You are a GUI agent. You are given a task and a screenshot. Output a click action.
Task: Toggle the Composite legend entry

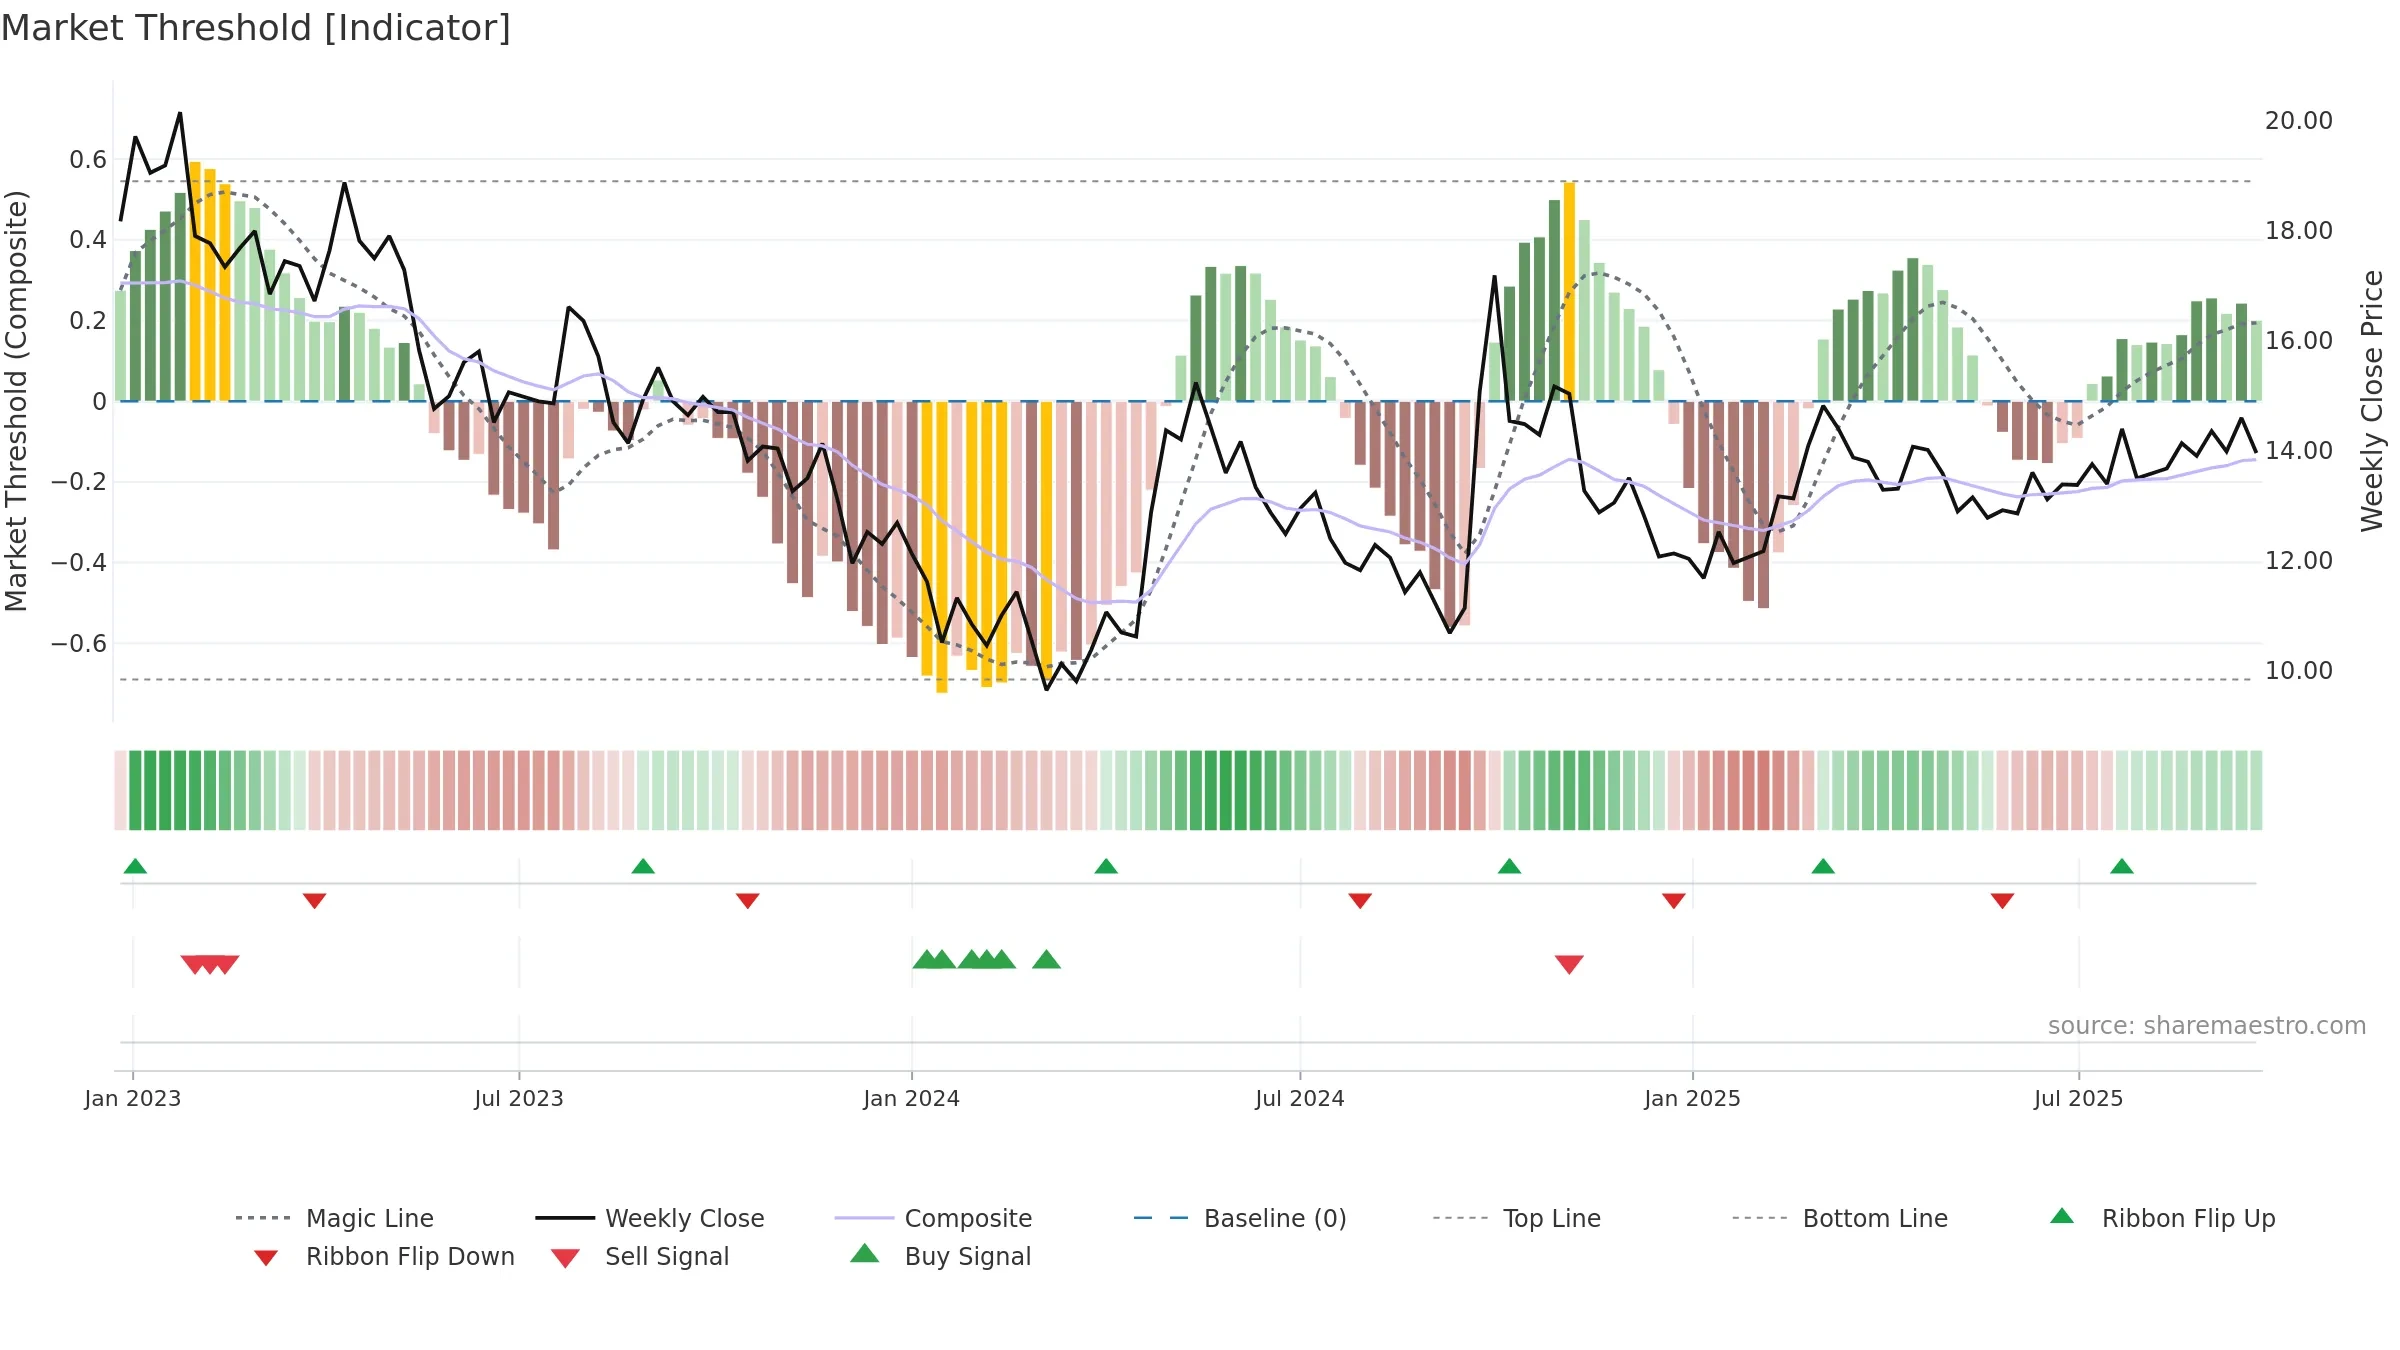click(933, 1218)
